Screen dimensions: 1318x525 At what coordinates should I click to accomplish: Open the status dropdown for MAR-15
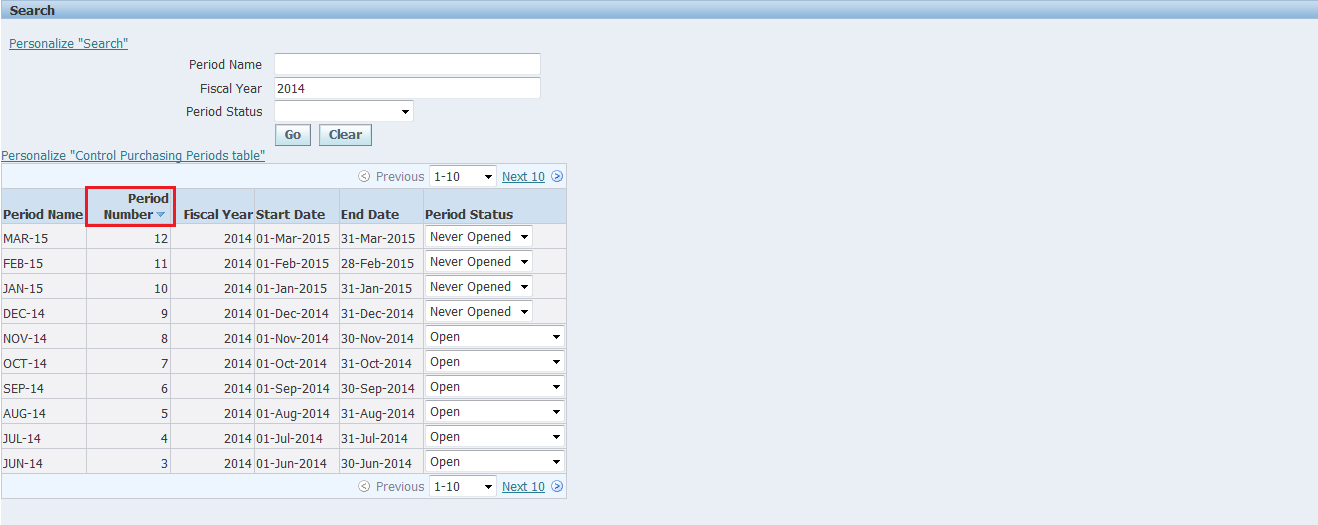tap(479, 237)
